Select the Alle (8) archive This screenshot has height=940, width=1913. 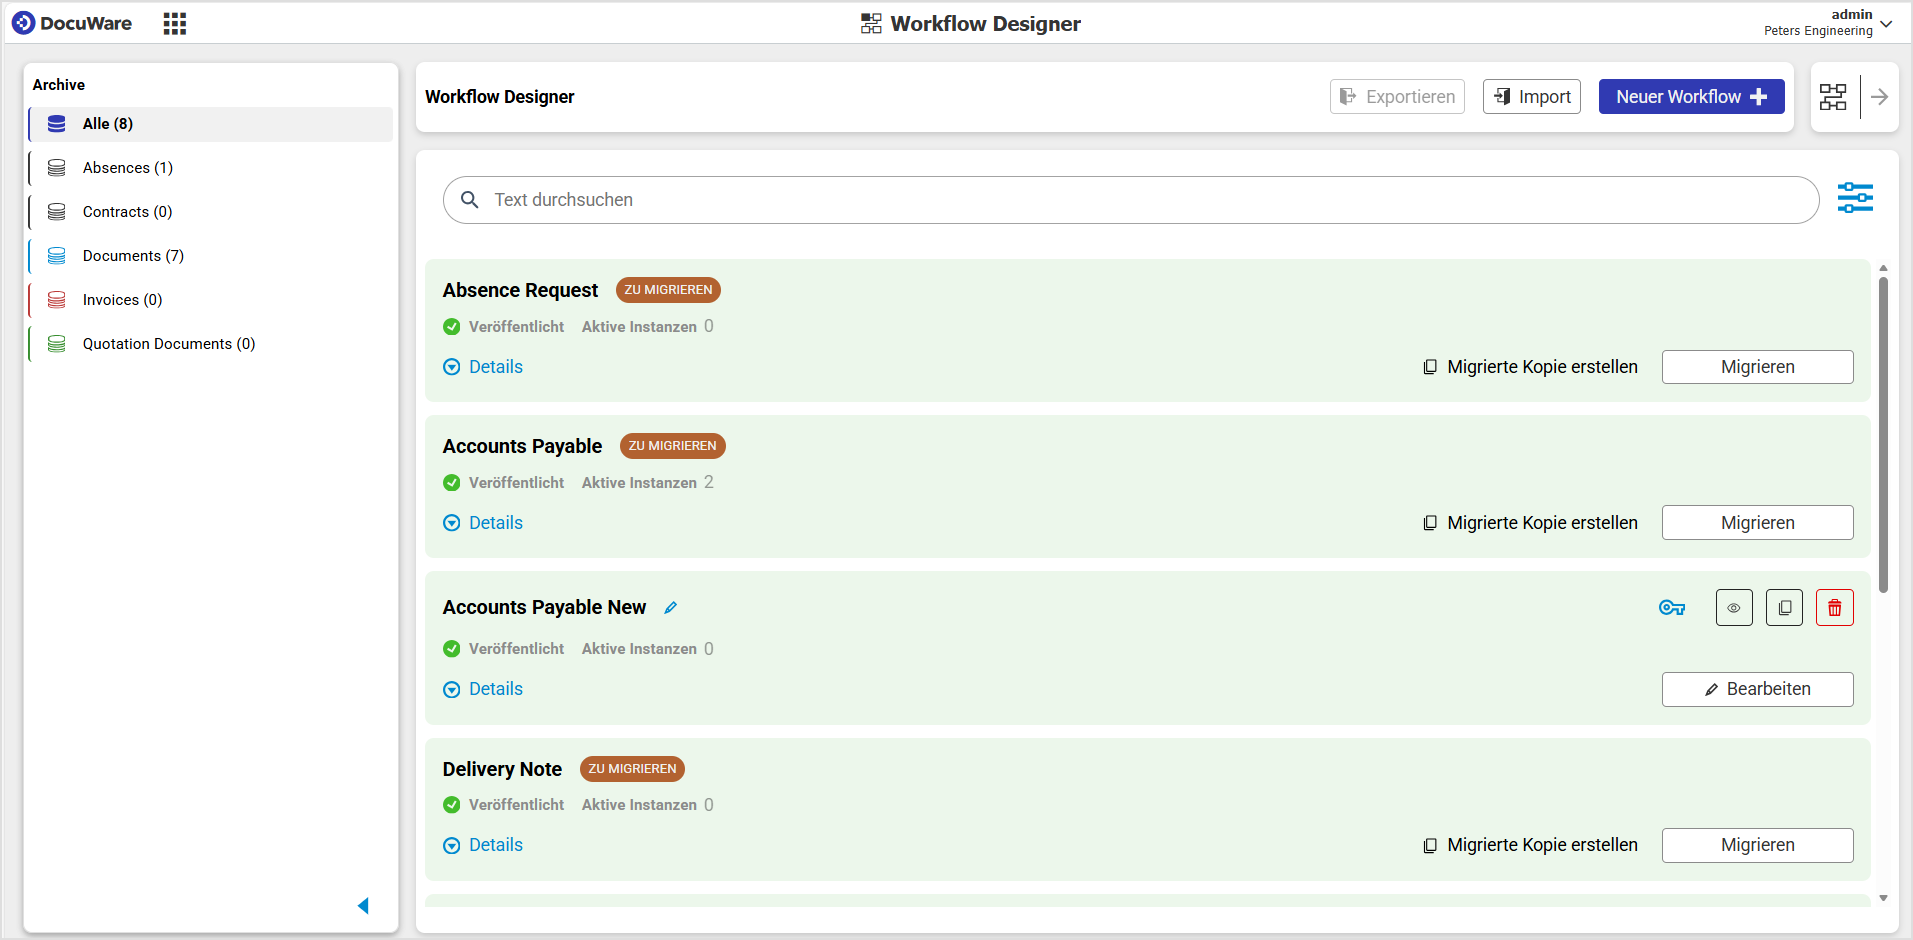coord(106,123)
